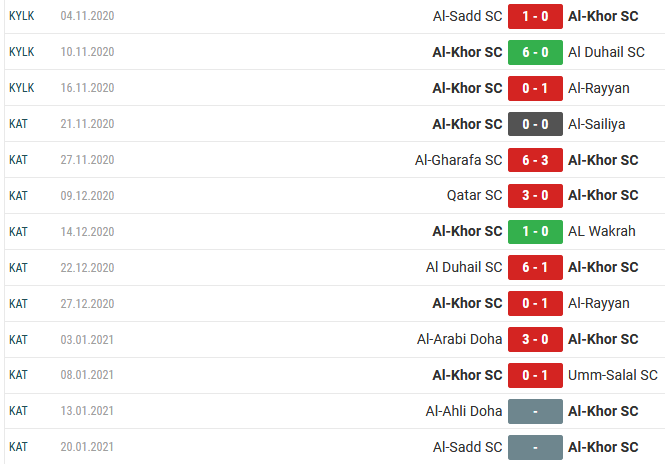This screenshot has width=665, height=464.
Task: Open Al-Gharafa SC team link
Action: 458,160
